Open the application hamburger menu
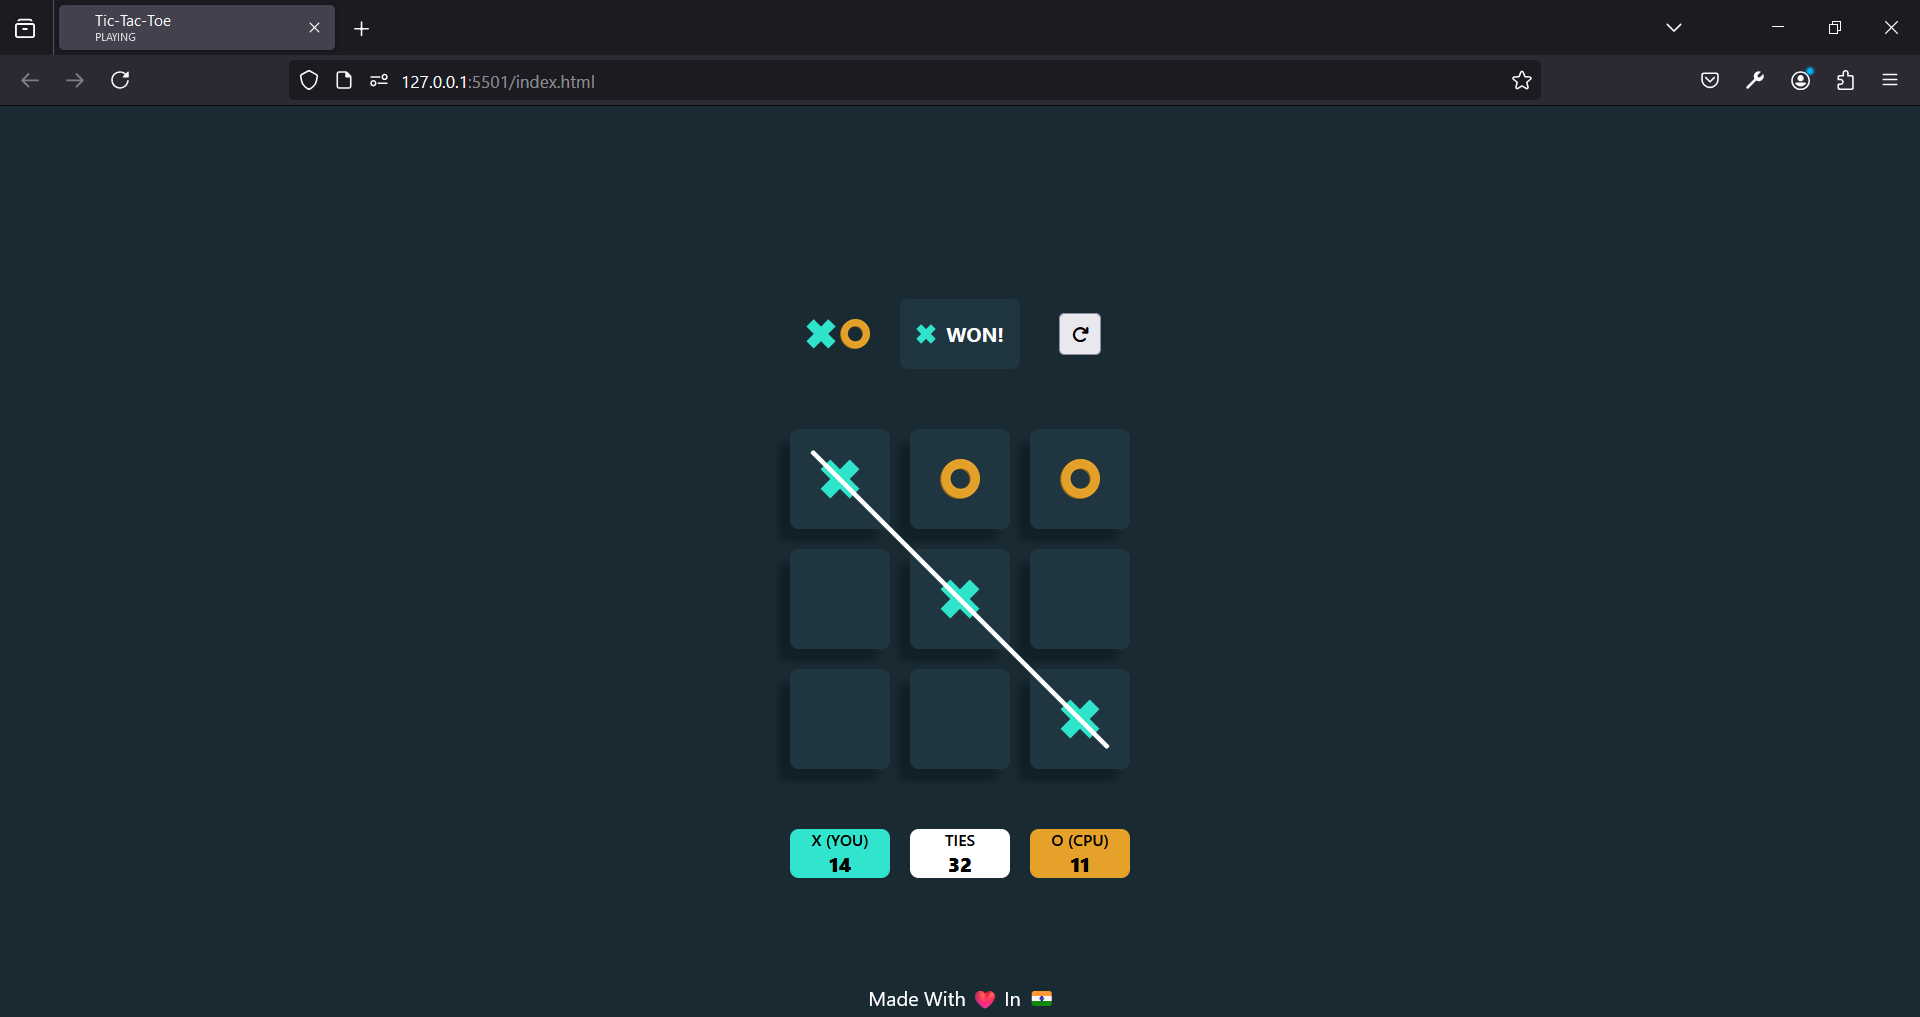Screen dimensions: 1920x1017 click(1890, 81)
